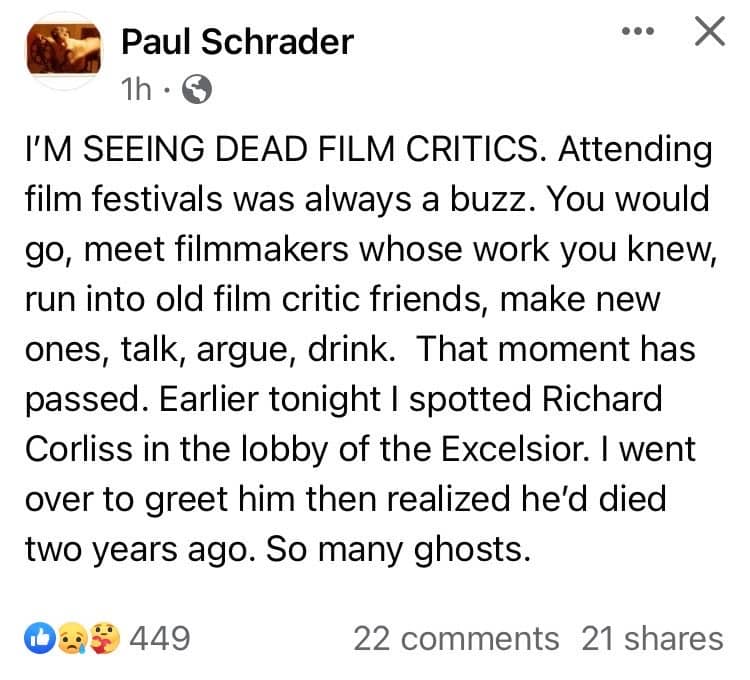Click the phrase That moment has

(556, 349)
